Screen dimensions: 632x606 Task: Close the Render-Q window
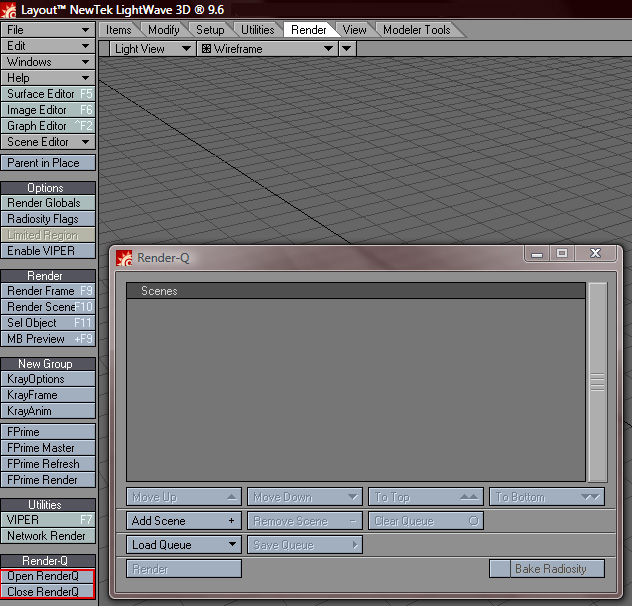point(595,253)
